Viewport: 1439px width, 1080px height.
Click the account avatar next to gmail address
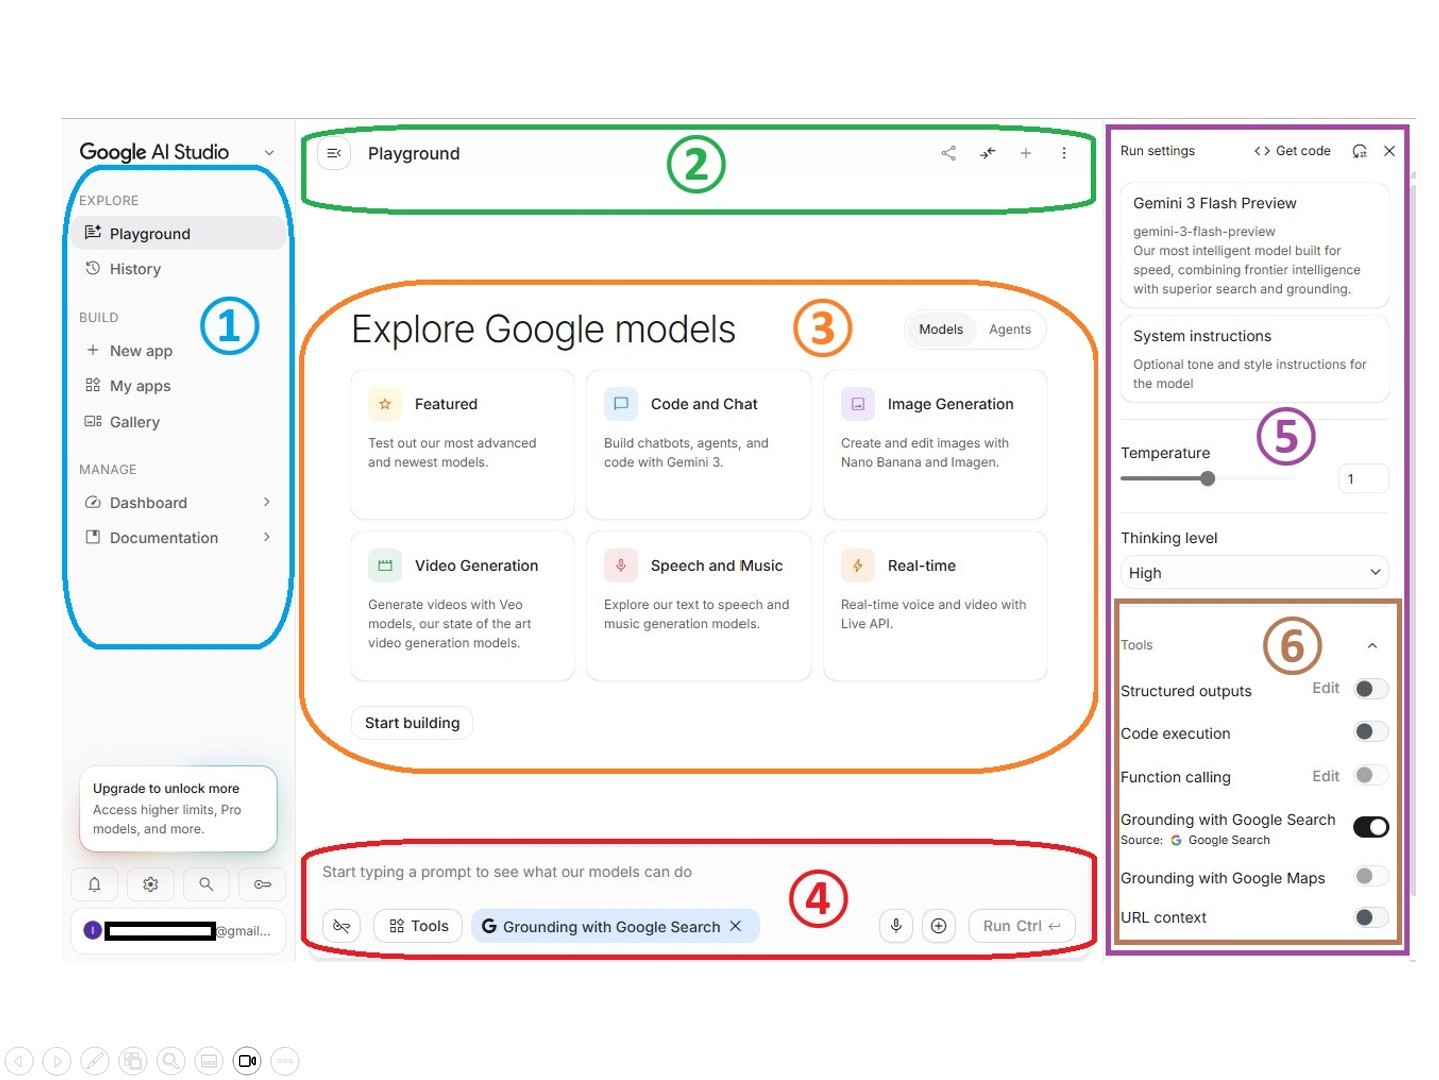92,930
